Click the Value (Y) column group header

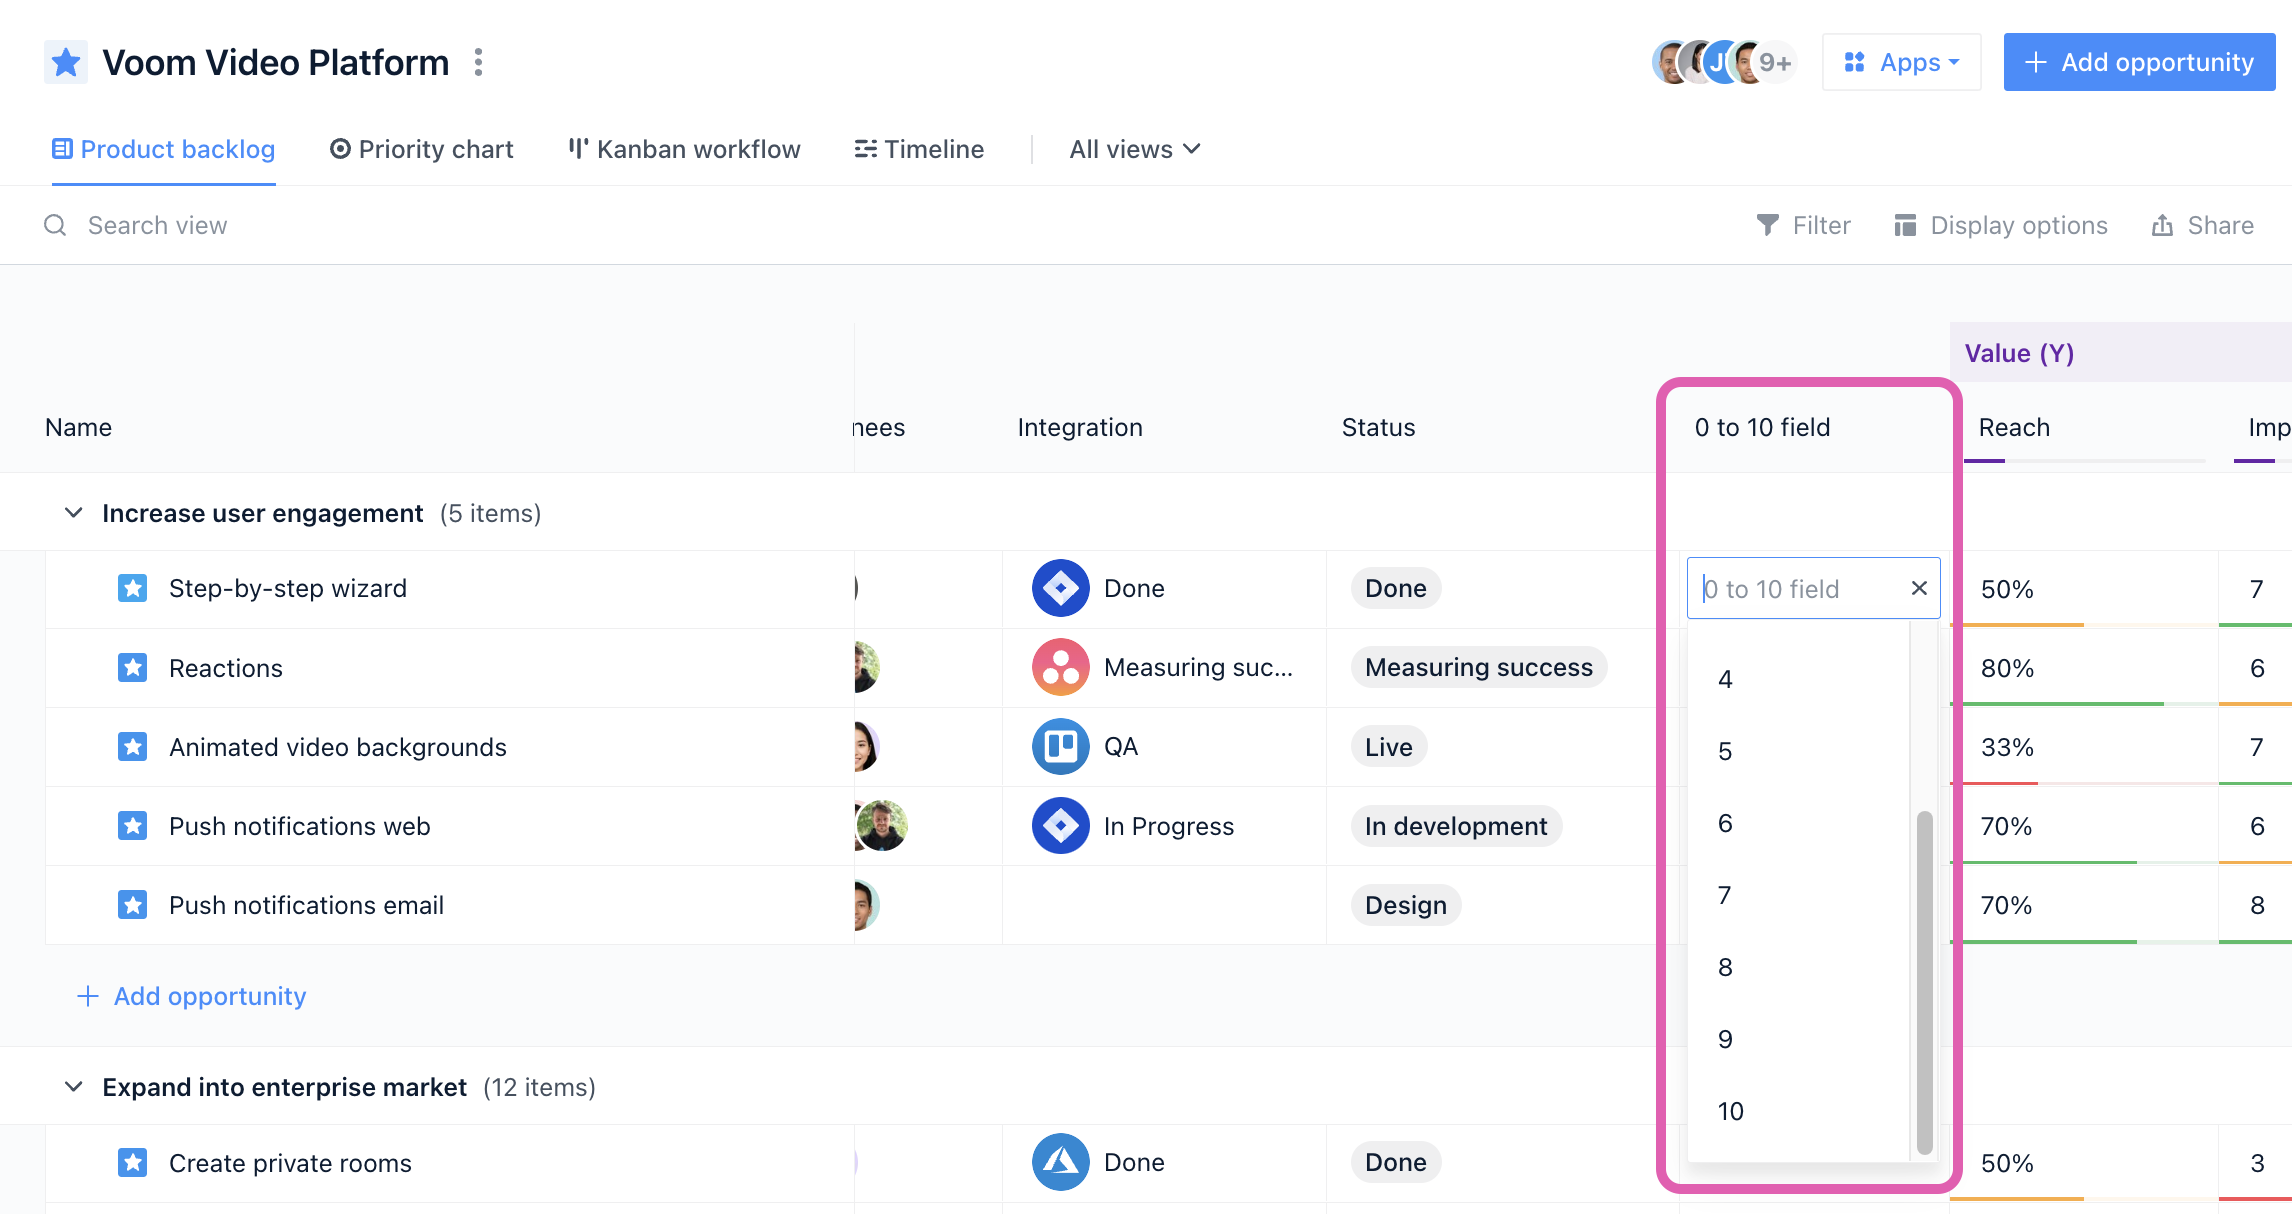[x=2019, y=353]
